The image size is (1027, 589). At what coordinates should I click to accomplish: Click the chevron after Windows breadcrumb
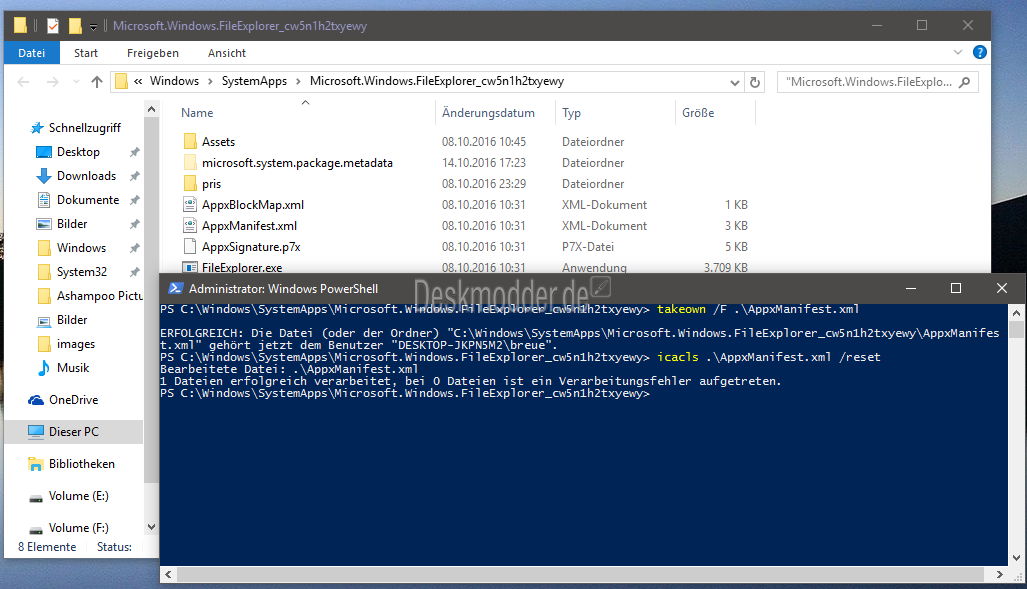pos(210,81)
